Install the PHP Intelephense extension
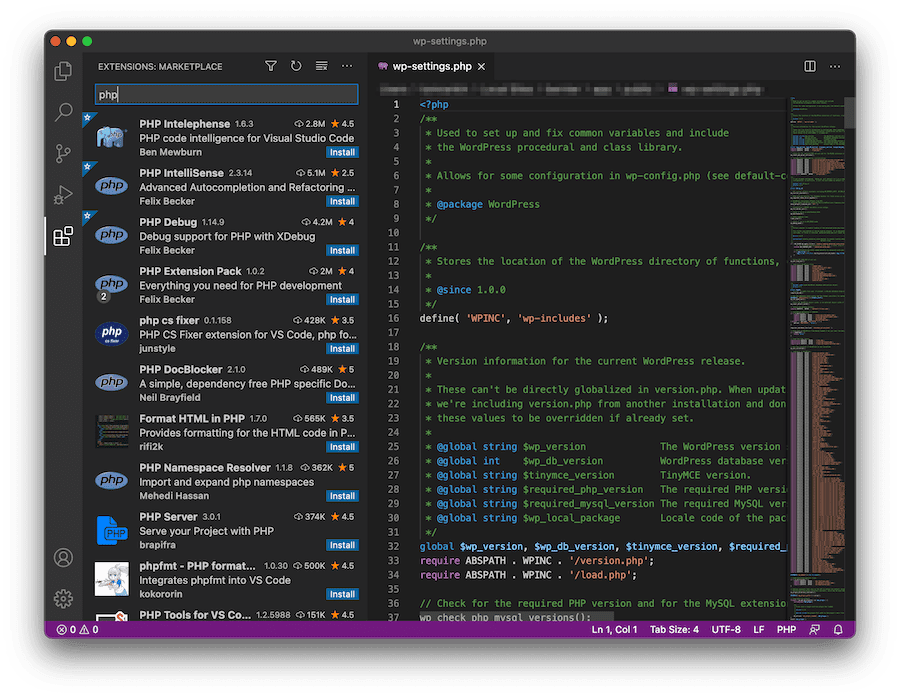 point(341,152)
